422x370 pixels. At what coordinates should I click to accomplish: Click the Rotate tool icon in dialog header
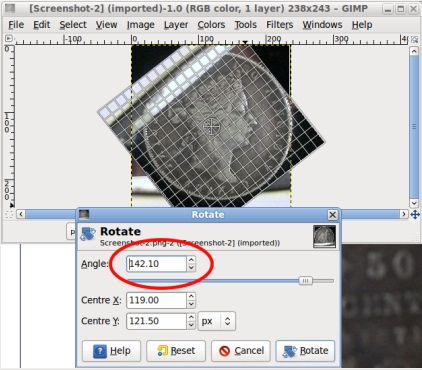click(x=88, y=233)
